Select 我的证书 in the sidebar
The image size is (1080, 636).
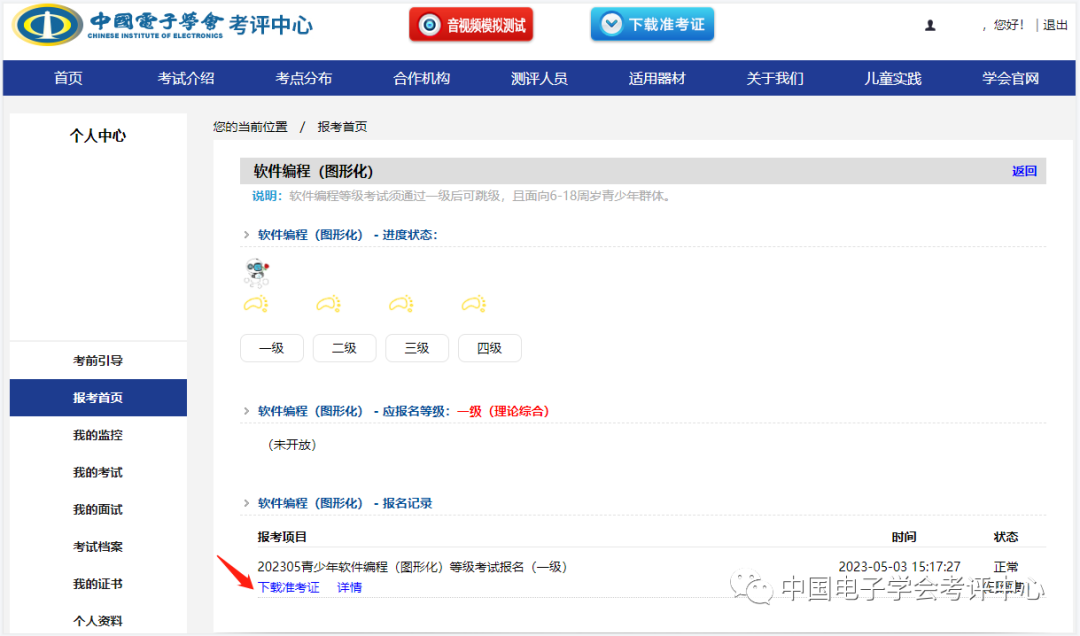coord(98,584)
